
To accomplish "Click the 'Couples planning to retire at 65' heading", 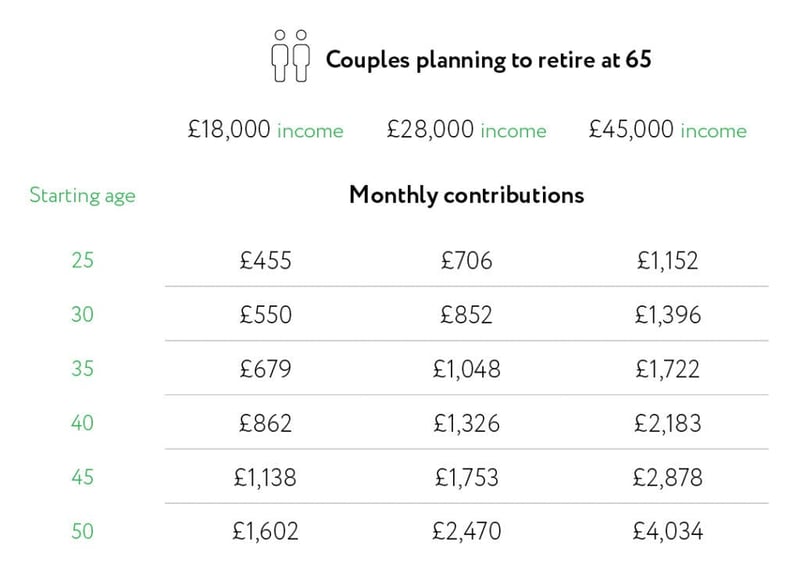I will click(488, 59).
